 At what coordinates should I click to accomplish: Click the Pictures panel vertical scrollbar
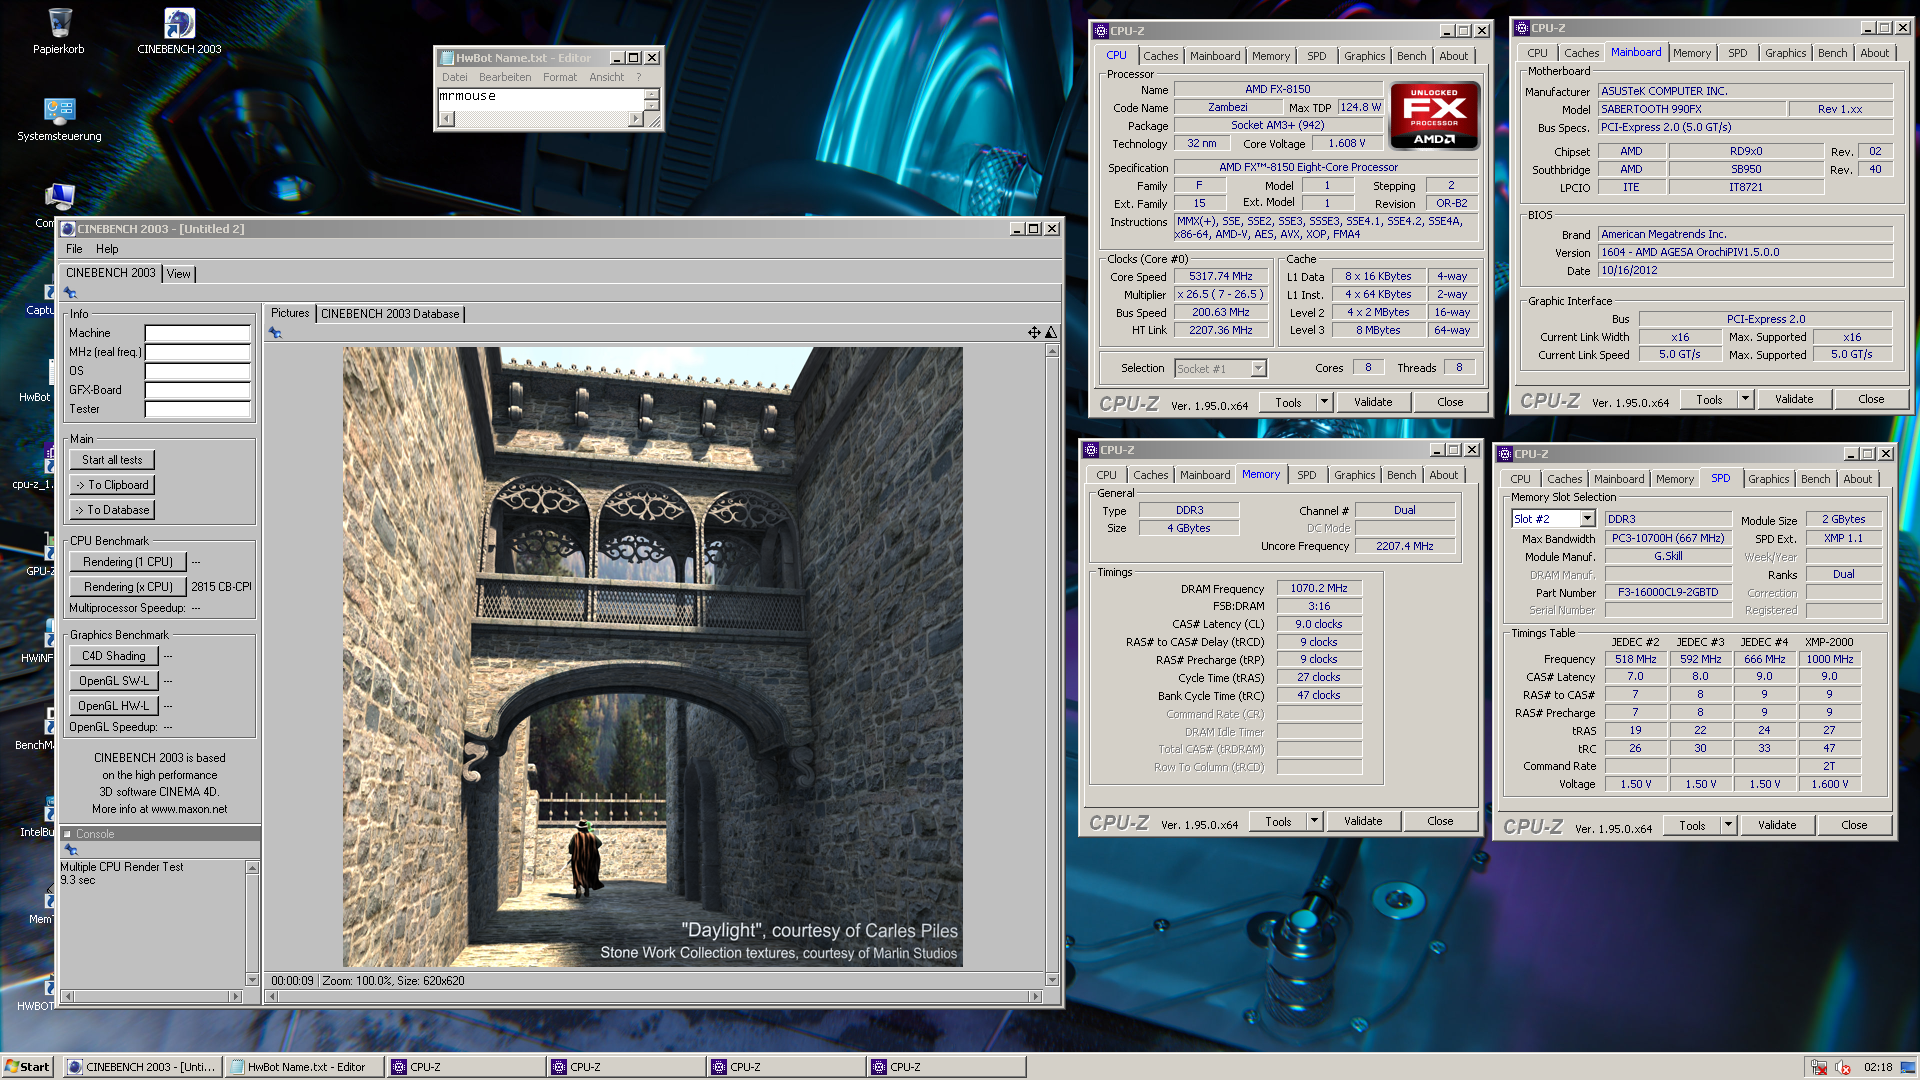tap(1052, 665)
